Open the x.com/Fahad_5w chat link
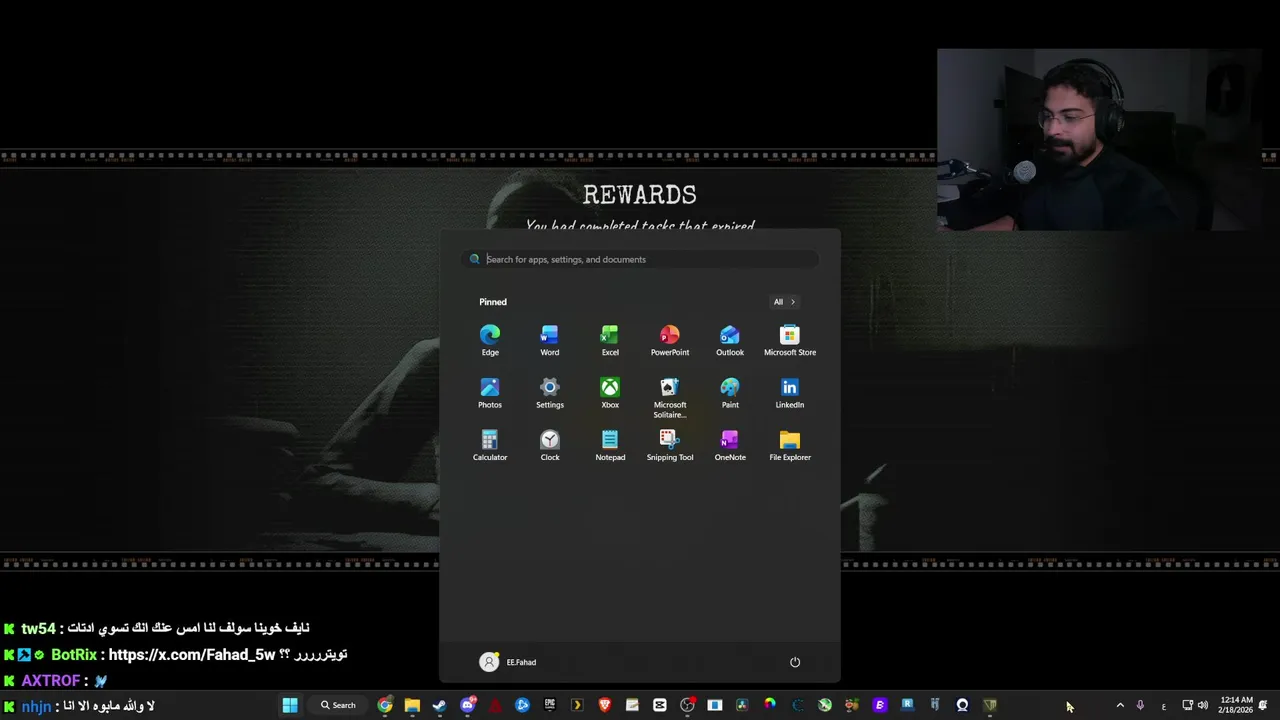The height and width of the screenshot is (720, 1280). [192, 655]
